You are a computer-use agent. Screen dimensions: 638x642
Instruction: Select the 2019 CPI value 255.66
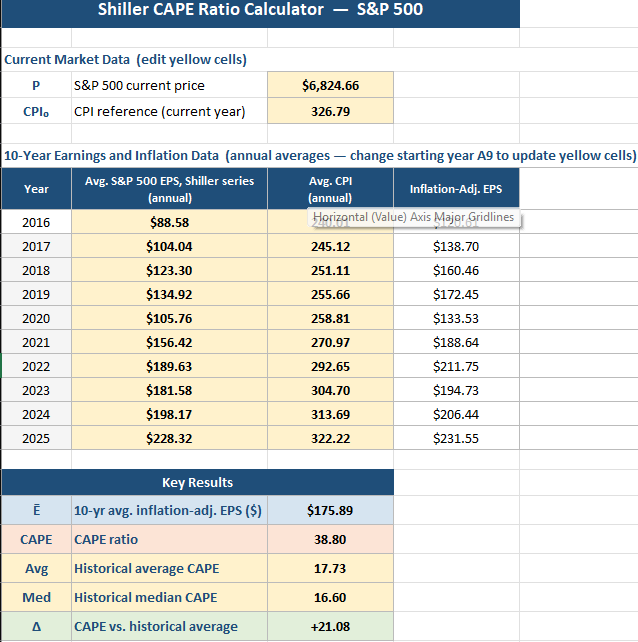pyautogui.click(x=330, y=294)
